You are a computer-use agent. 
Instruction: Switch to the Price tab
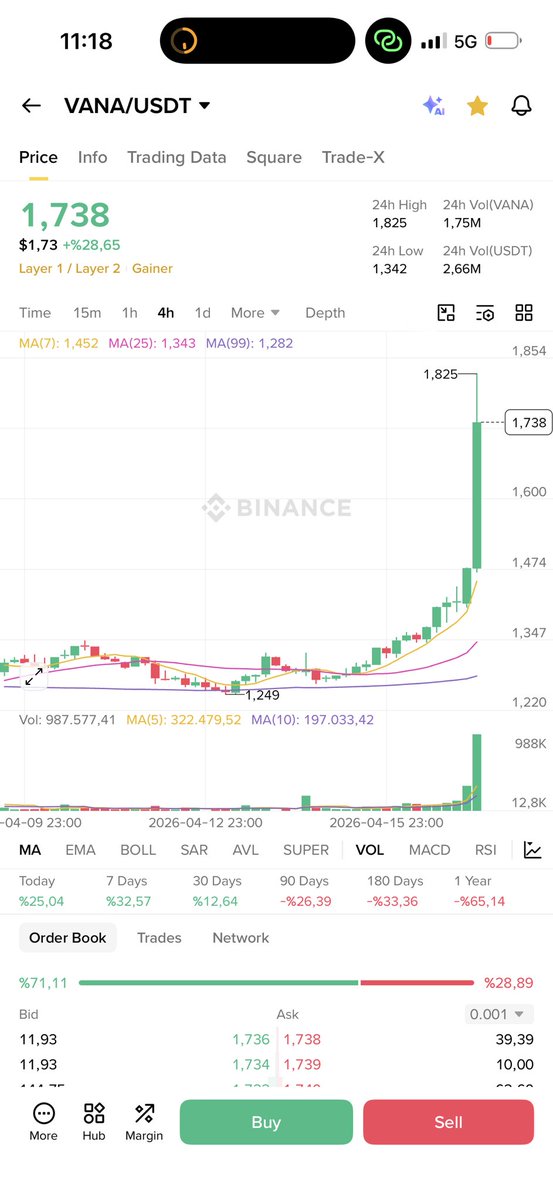coord(39,157)
